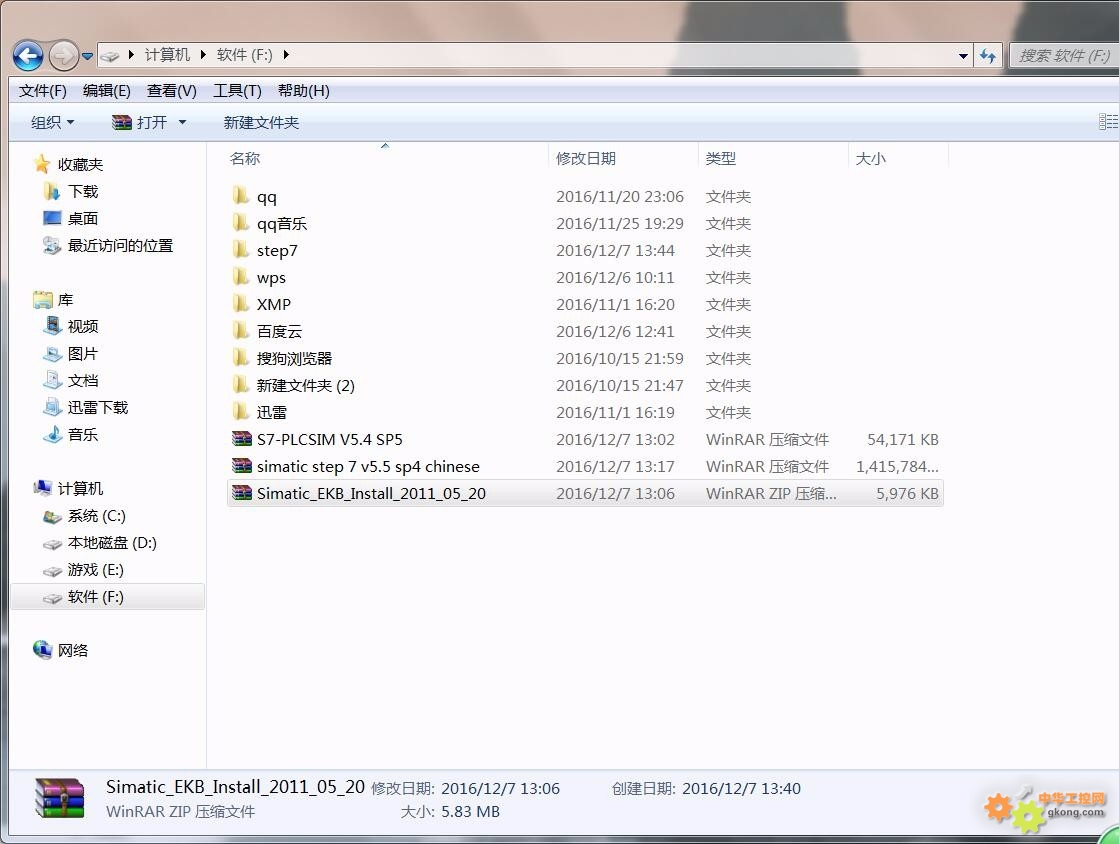Open drive 游戏 (E:)
The width and height of the screenshot is (1119, 844).
coord(95,570)
